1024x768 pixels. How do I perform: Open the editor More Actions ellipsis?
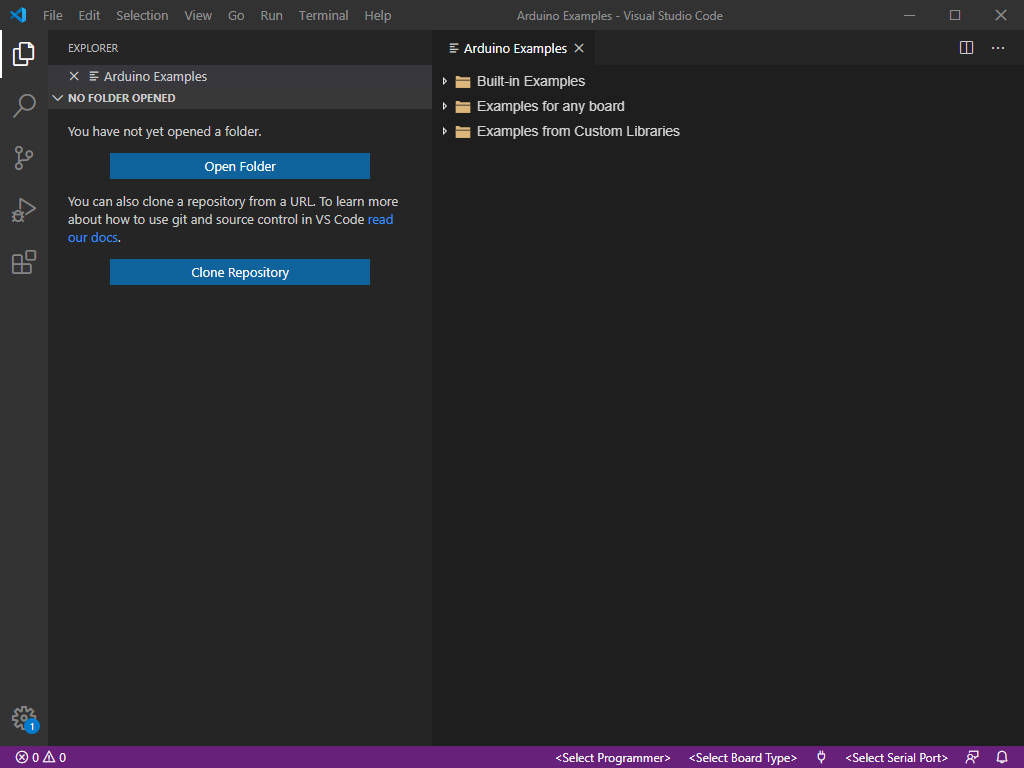pos(998,48)
